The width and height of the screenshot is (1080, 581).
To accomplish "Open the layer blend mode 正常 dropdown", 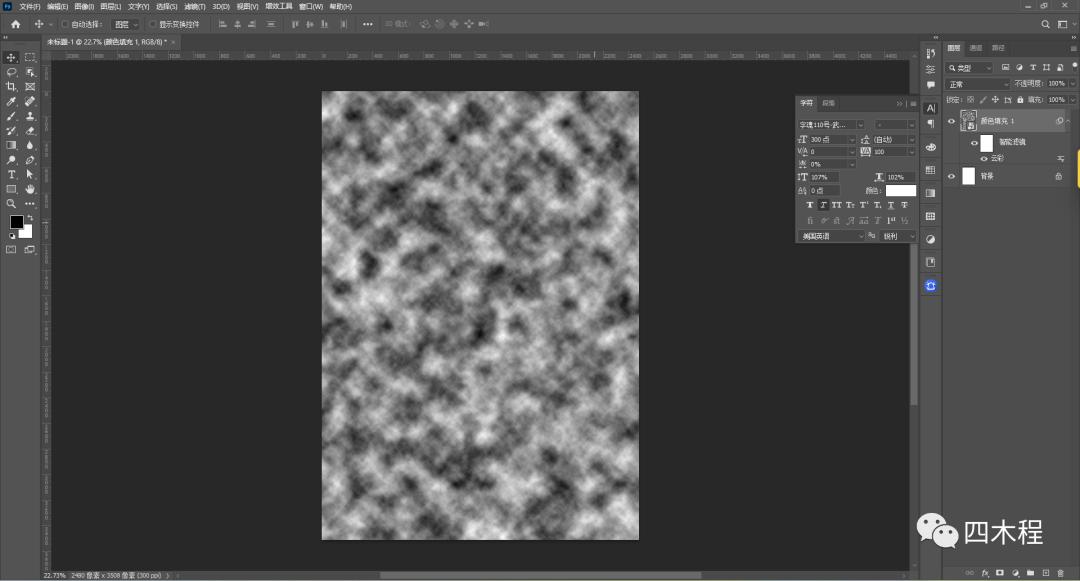I will [976, 84].
